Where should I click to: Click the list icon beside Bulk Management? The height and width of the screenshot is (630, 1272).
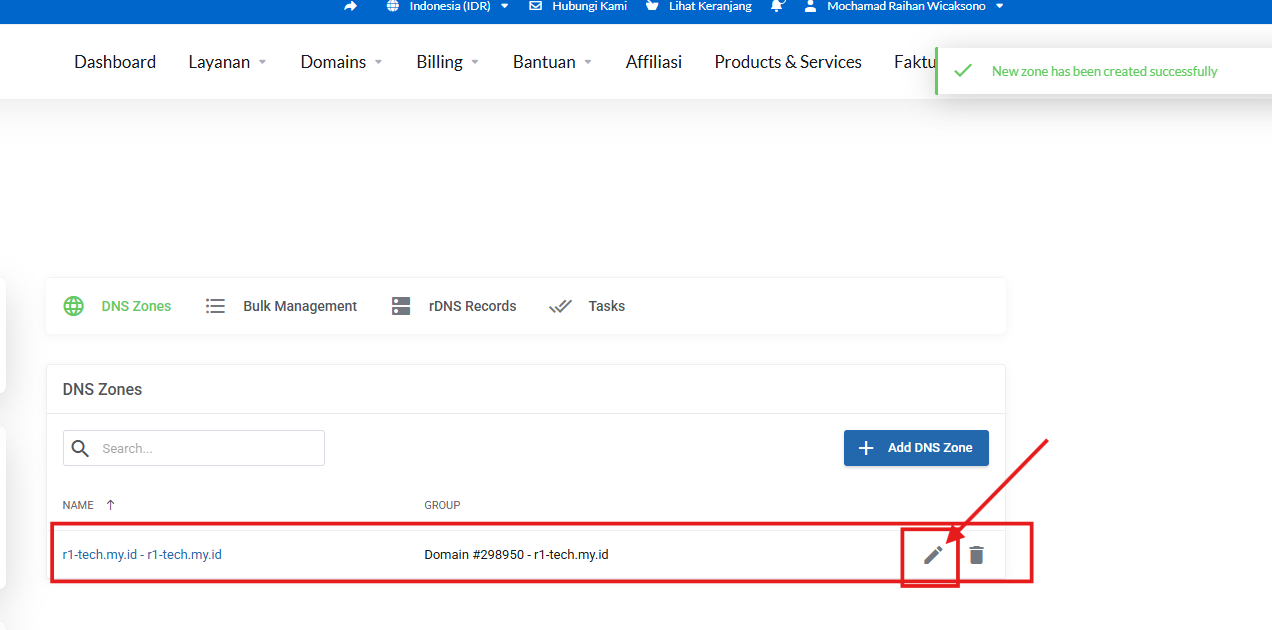coord(215,306)
